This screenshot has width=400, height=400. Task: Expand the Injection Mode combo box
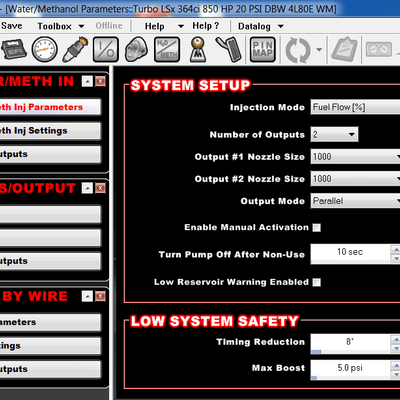coord(355,107)
